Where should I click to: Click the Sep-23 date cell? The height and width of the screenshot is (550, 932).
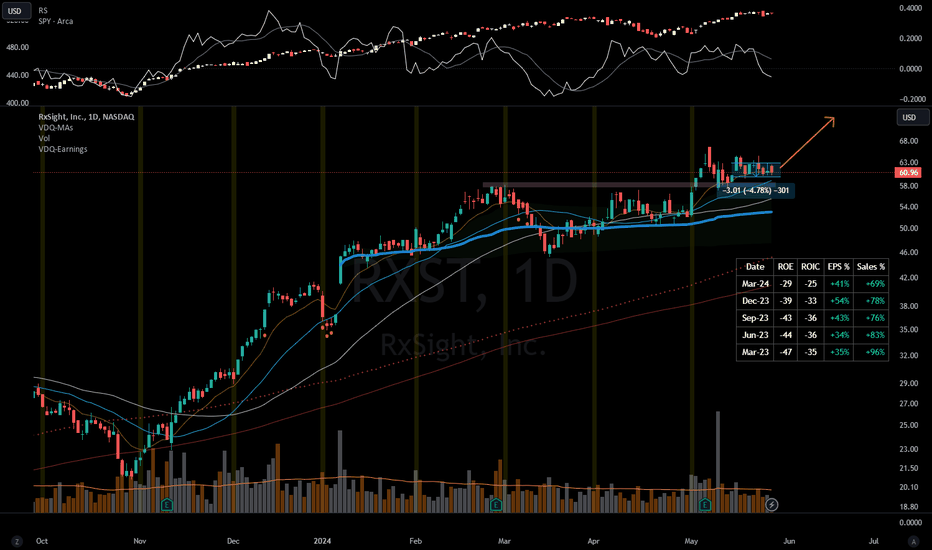click(x=755, y=318)
